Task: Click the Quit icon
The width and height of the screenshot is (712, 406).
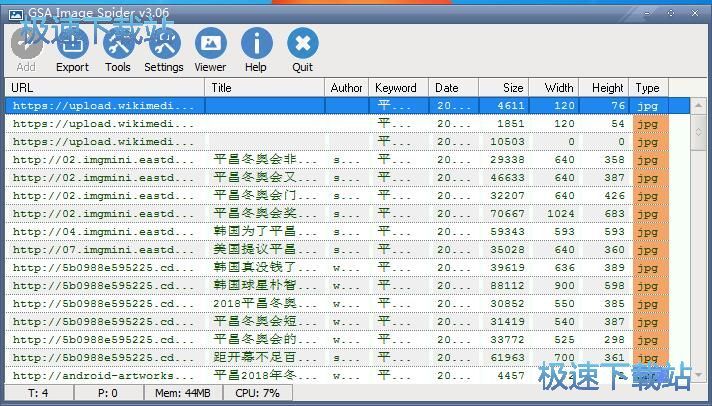Action: [303, 43]
